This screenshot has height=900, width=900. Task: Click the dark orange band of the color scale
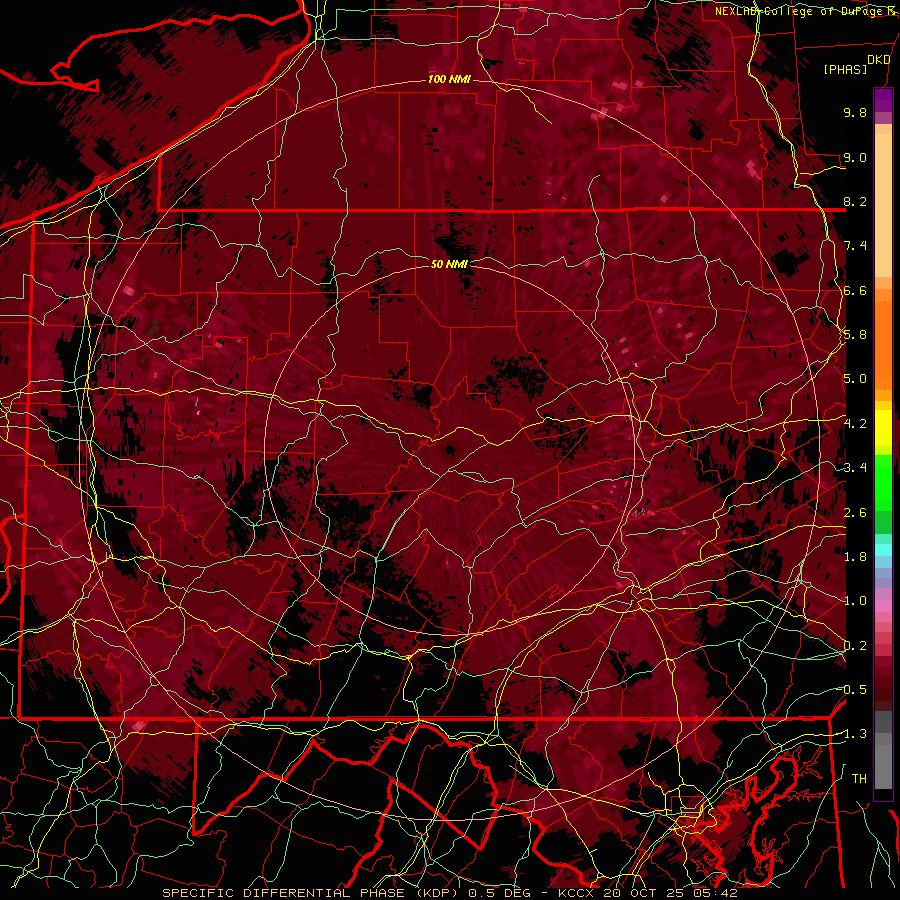click(883, 344)
